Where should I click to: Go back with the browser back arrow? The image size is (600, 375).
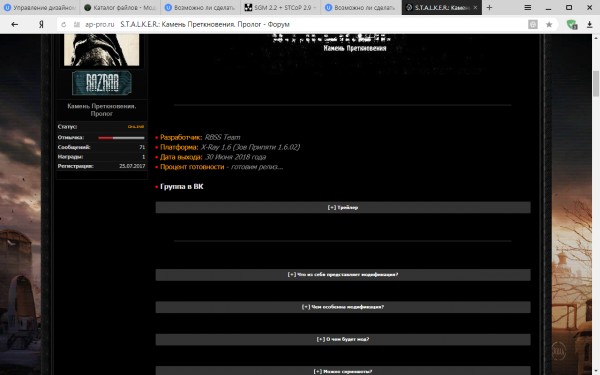[15, 24]
